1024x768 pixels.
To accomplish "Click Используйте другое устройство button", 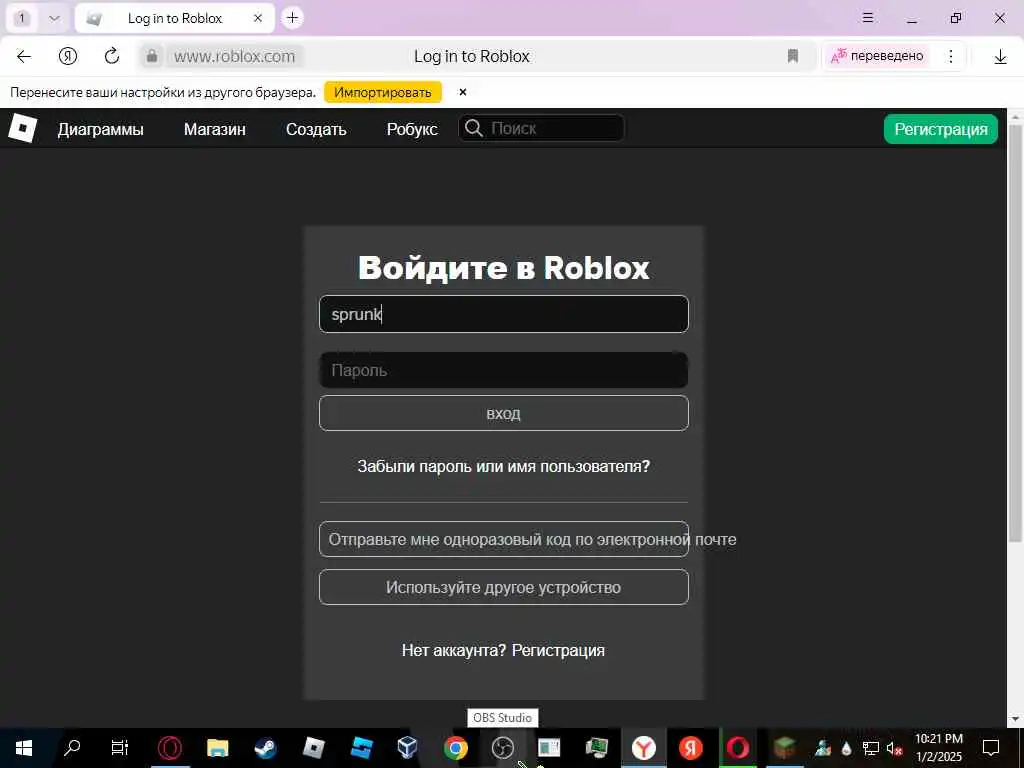I will tap(504, 587).
